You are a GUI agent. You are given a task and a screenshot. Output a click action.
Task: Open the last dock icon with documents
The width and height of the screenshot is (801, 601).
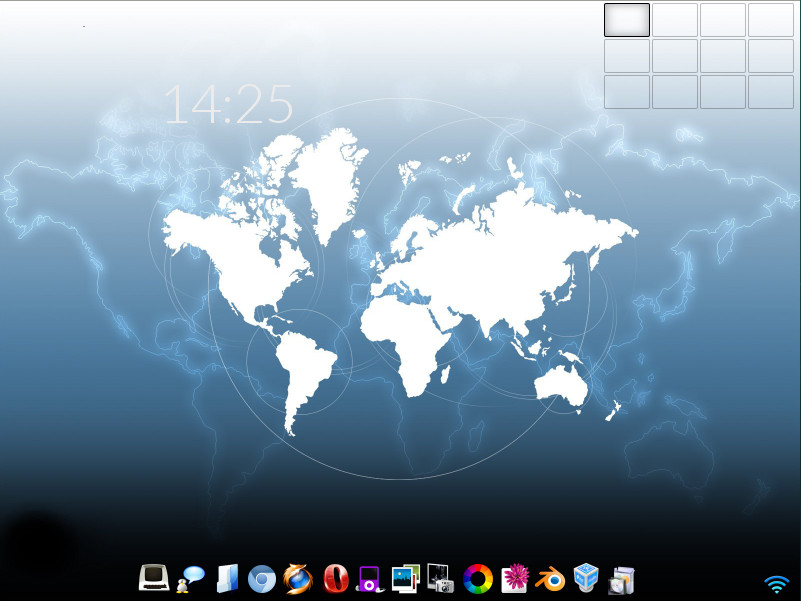pyautogui.click(x=621, y=579)
